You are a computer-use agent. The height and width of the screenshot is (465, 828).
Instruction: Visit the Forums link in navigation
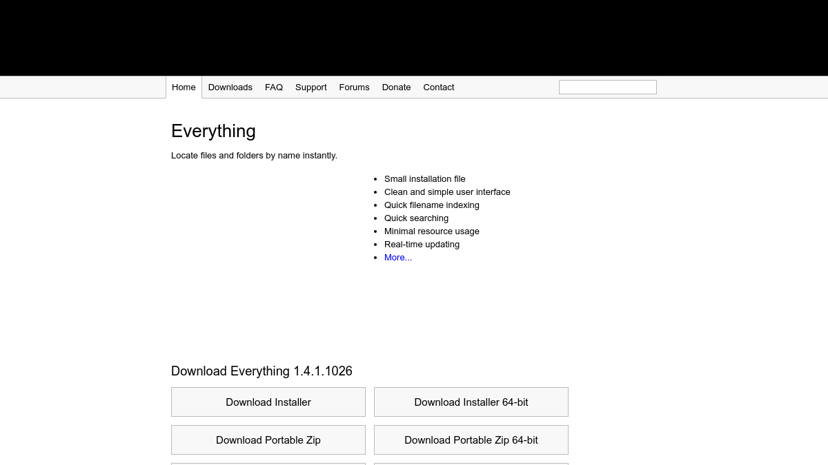tap(354, 87)
